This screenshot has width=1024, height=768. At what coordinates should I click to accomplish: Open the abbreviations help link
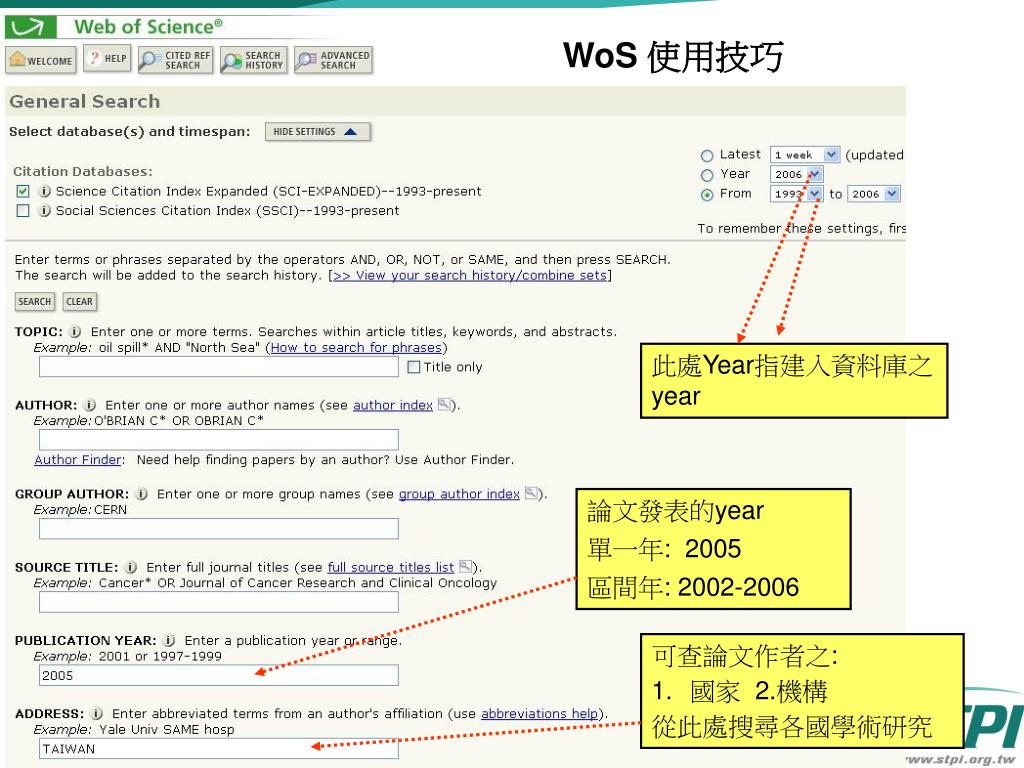pos(539,714)
